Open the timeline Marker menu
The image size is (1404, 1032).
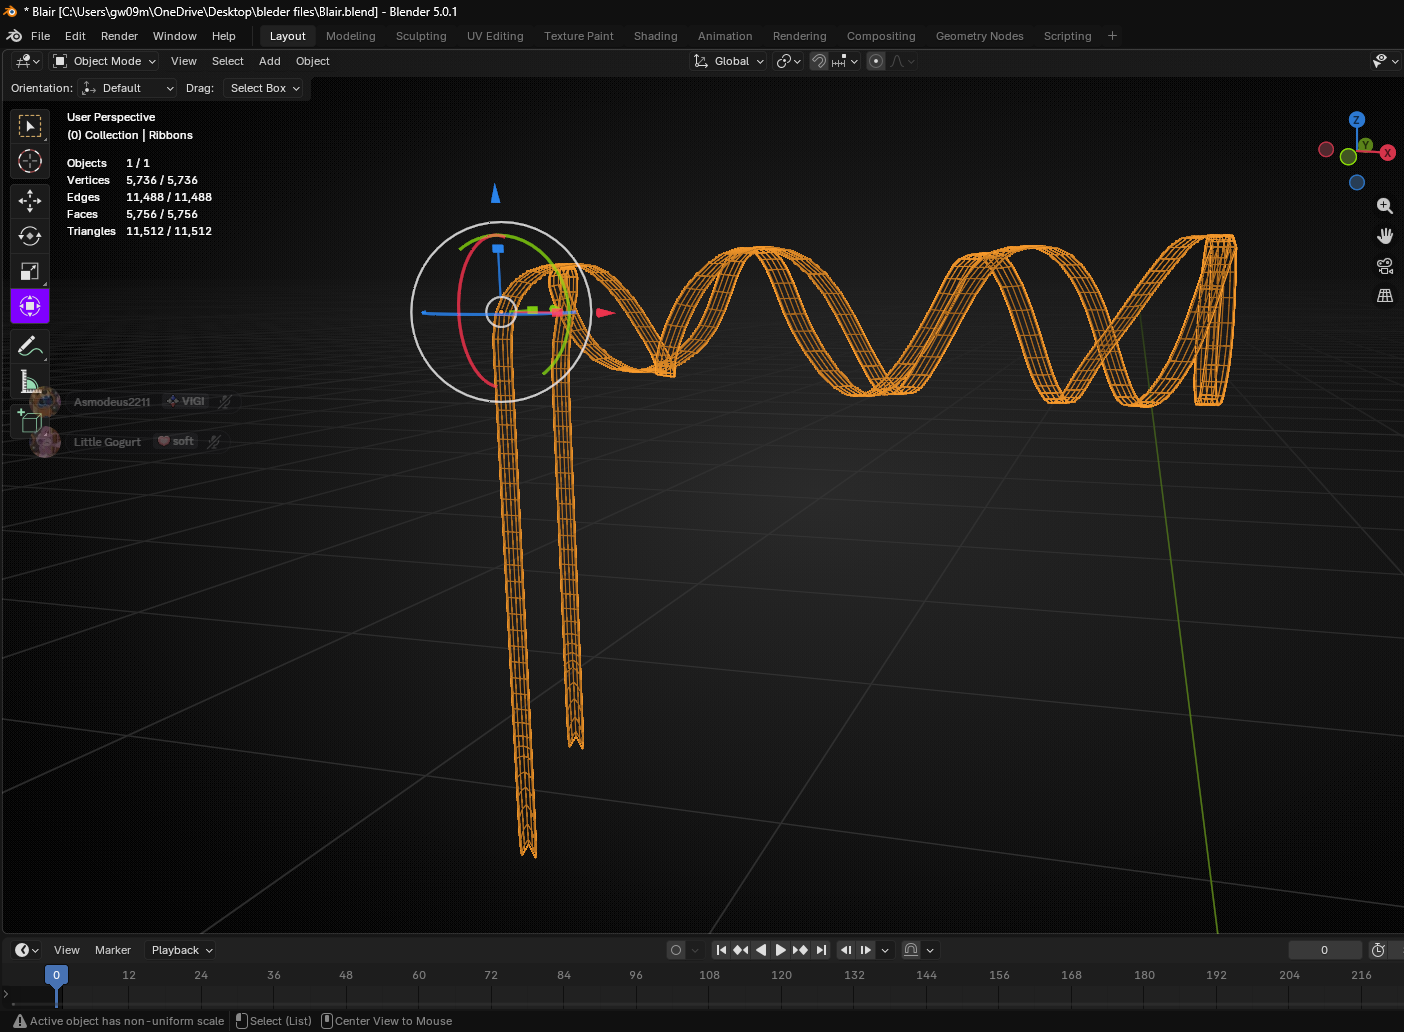[113, 950]
